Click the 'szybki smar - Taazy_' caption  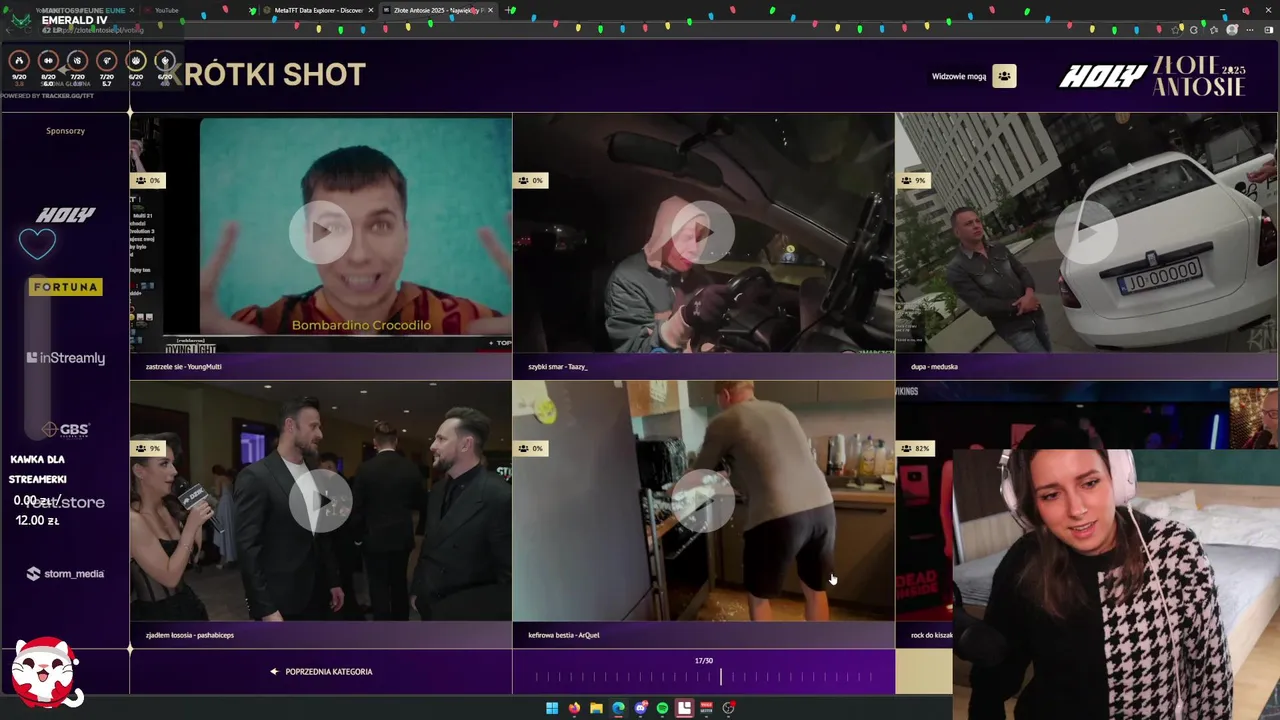558,367
